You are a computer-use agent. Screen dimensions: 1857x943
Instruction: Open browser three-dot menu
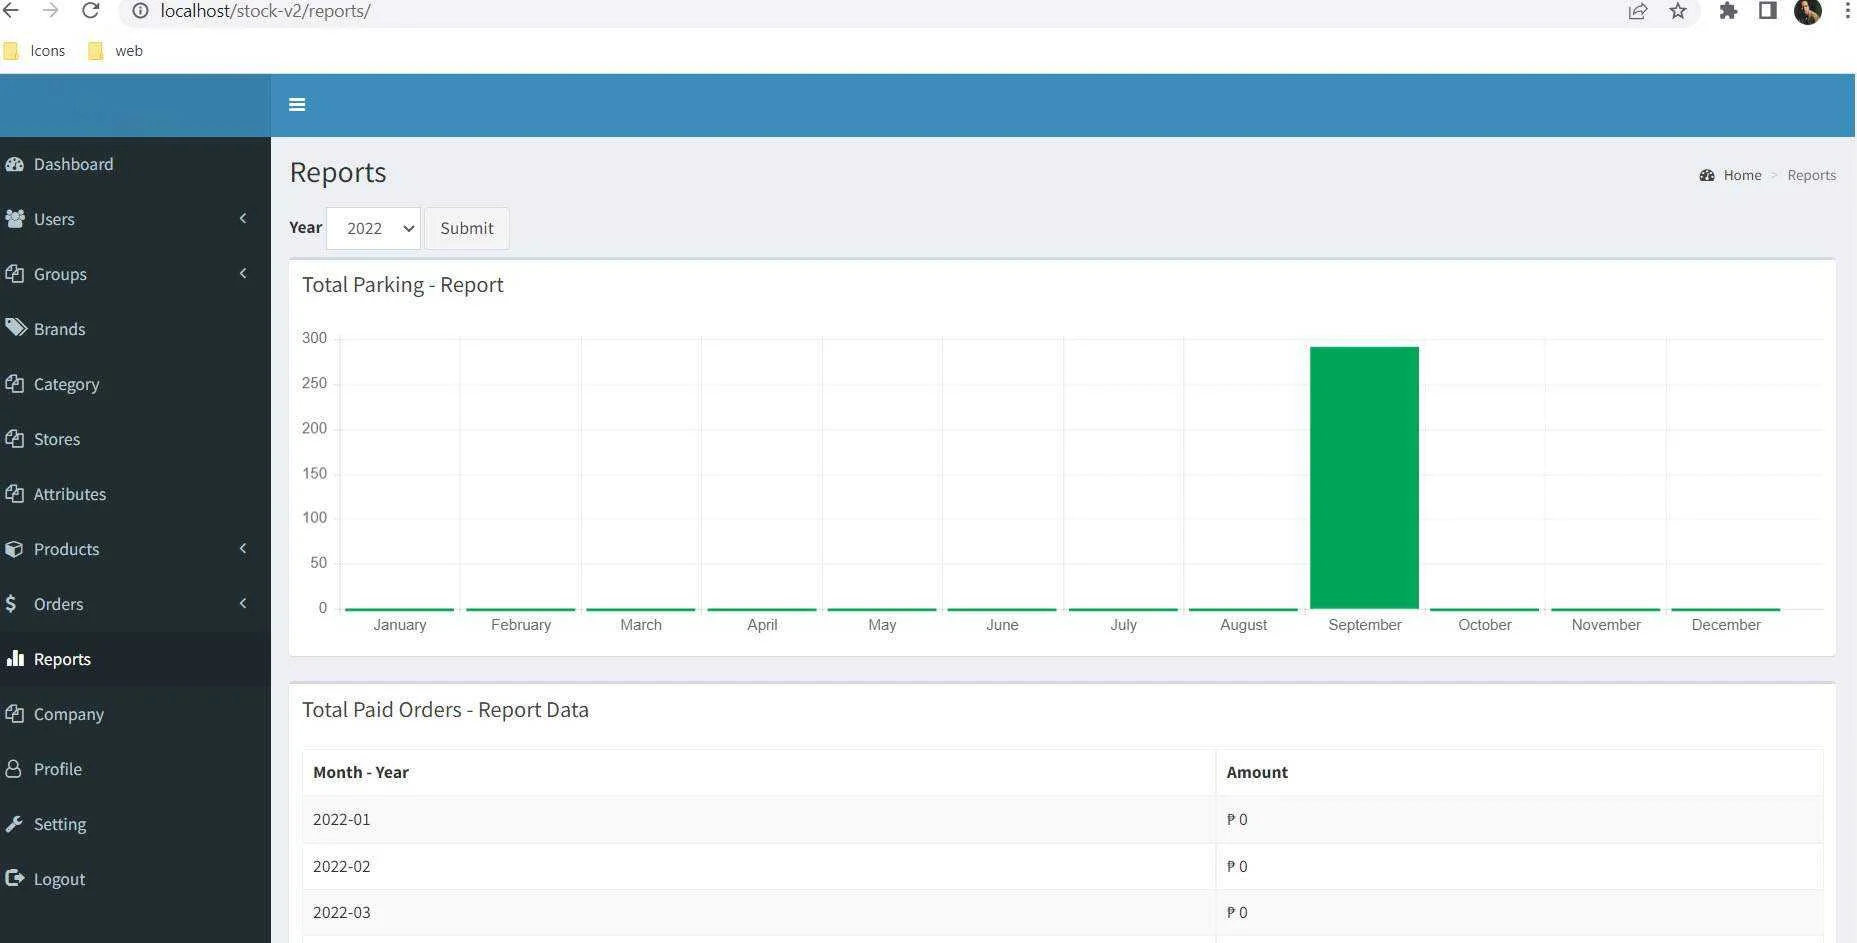tap(1846, 11)
